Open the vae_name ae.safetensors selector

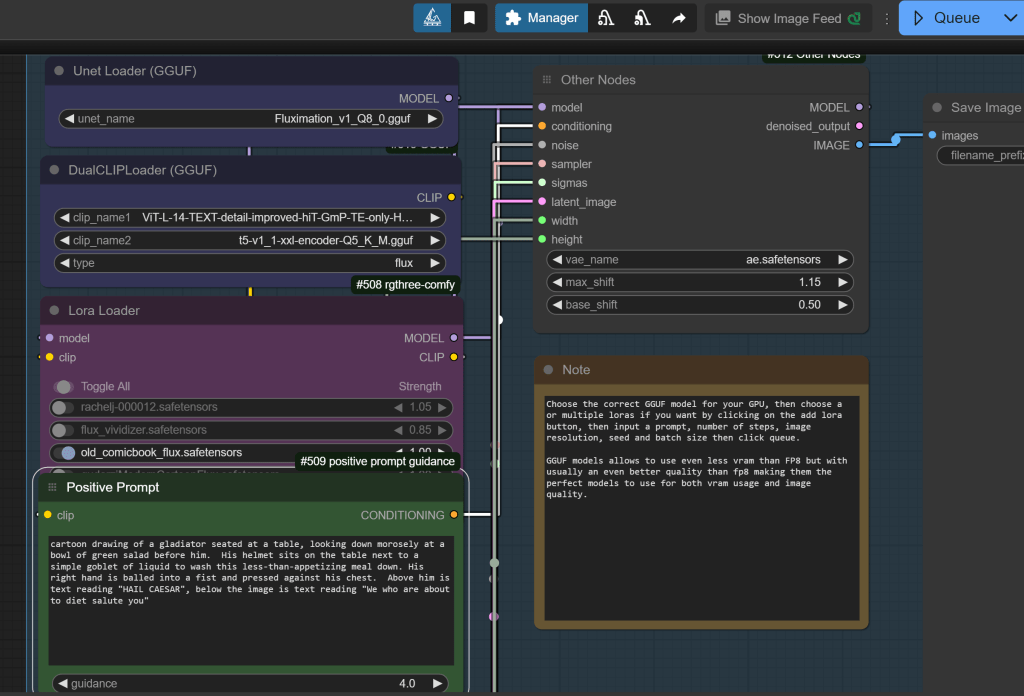coord(699,260)
